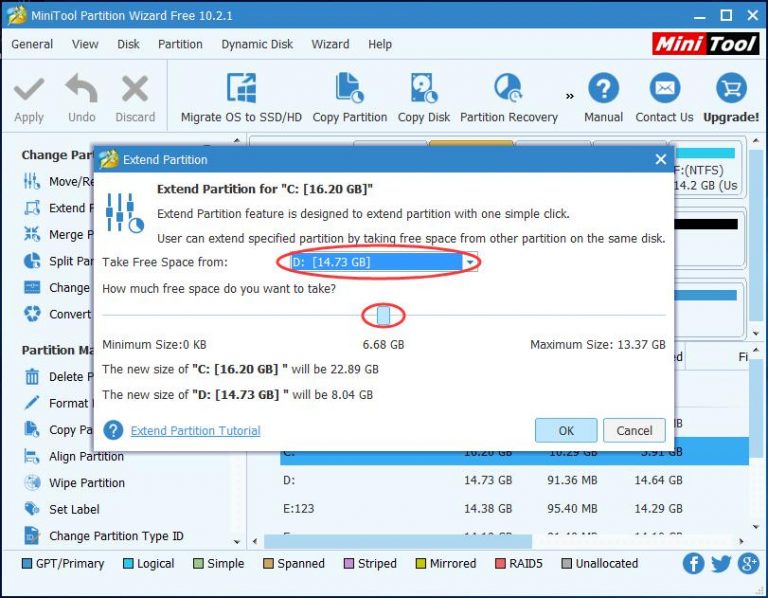Open the Disk menu
Viewport: 768px width, 598px height.
coord(128,44)
